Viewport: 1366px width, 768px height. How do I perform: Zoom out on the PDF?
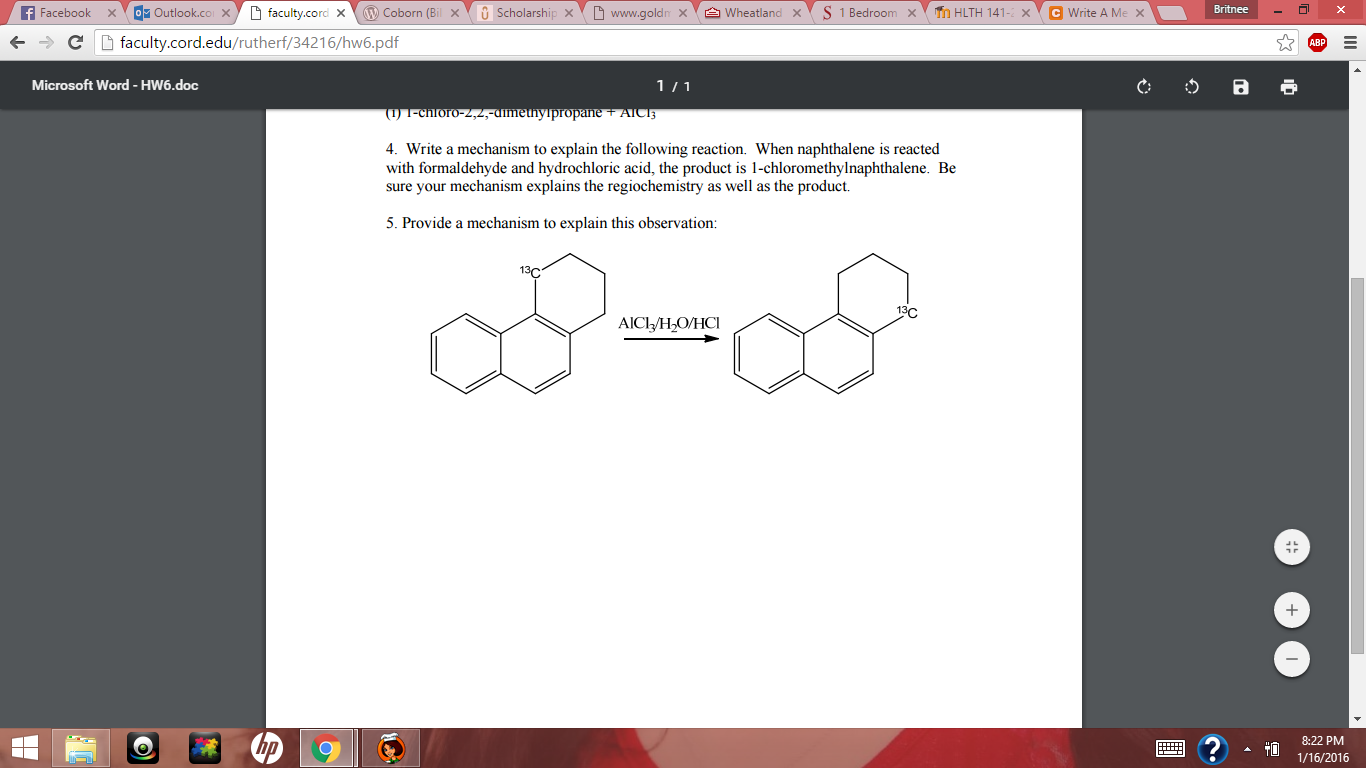(1291, 659)
